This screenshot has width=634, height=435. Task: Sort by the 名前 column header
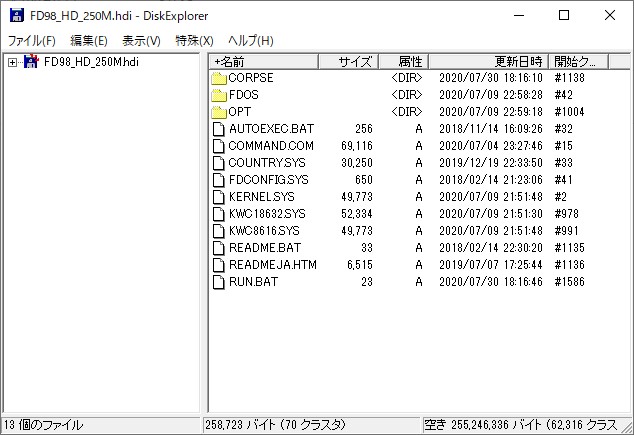264,62
